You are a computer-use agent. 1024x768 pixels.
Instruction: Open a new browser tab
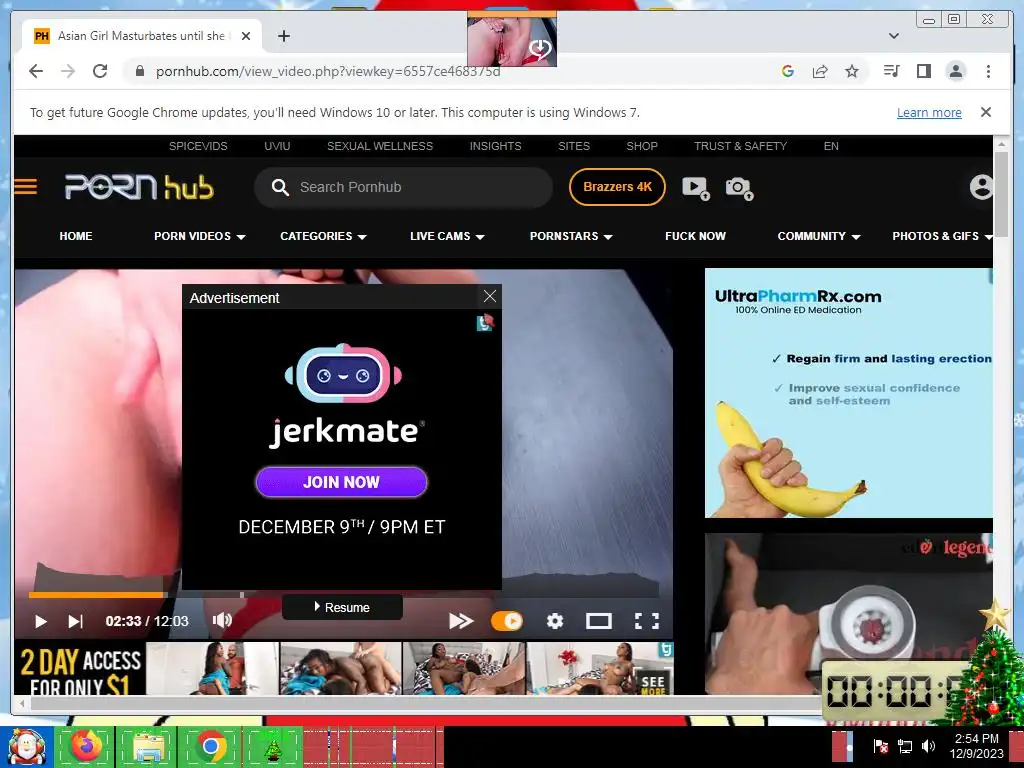point(283,36)
